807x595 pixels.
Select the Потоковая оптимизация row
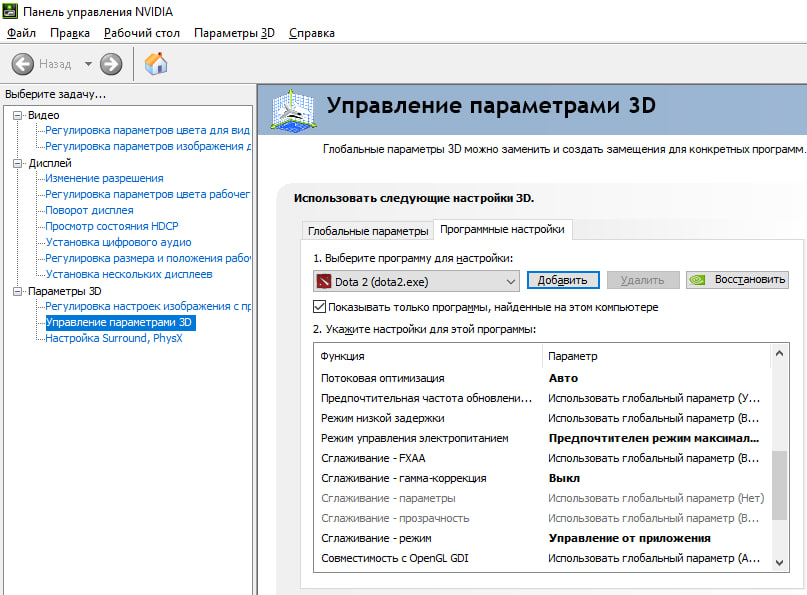pyautogui.click(x=542, y=378)
